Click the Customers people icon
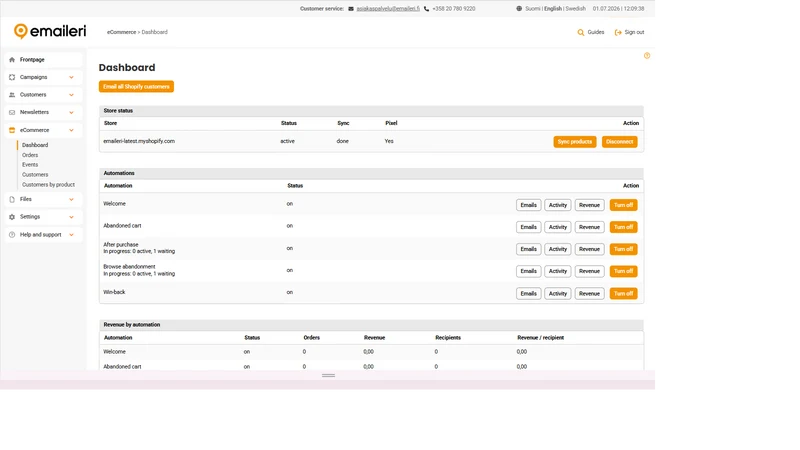Screen dimensions: 800x450 12,95
